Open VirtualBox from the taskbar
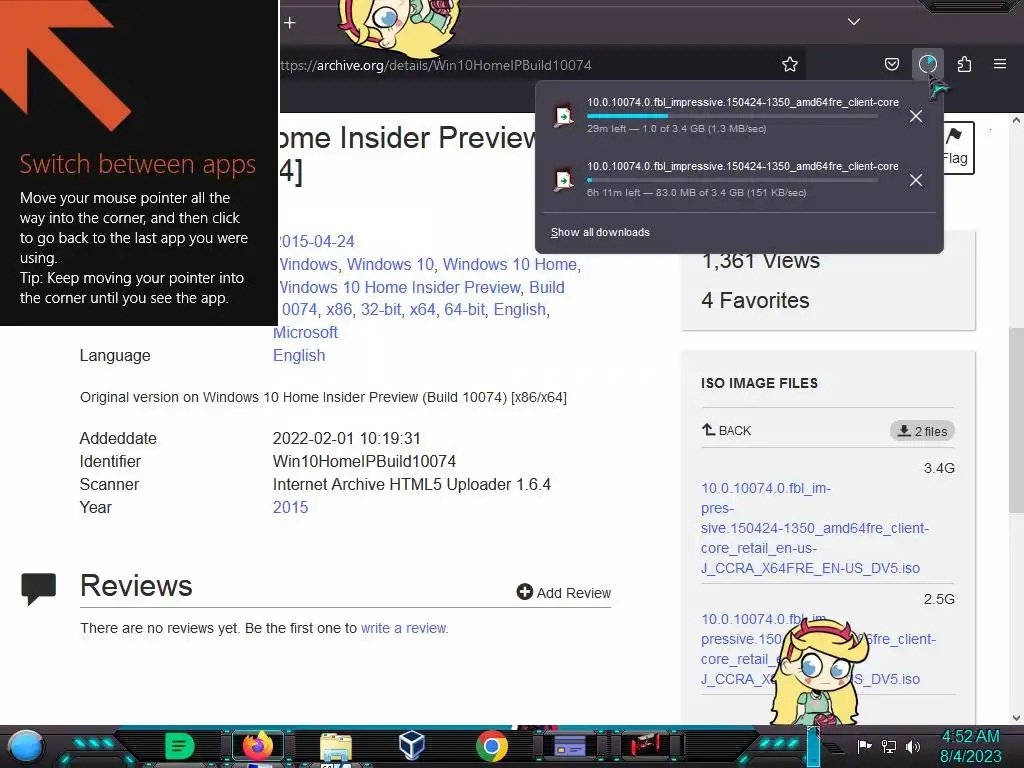1024x768 pixels. [412, 745]
